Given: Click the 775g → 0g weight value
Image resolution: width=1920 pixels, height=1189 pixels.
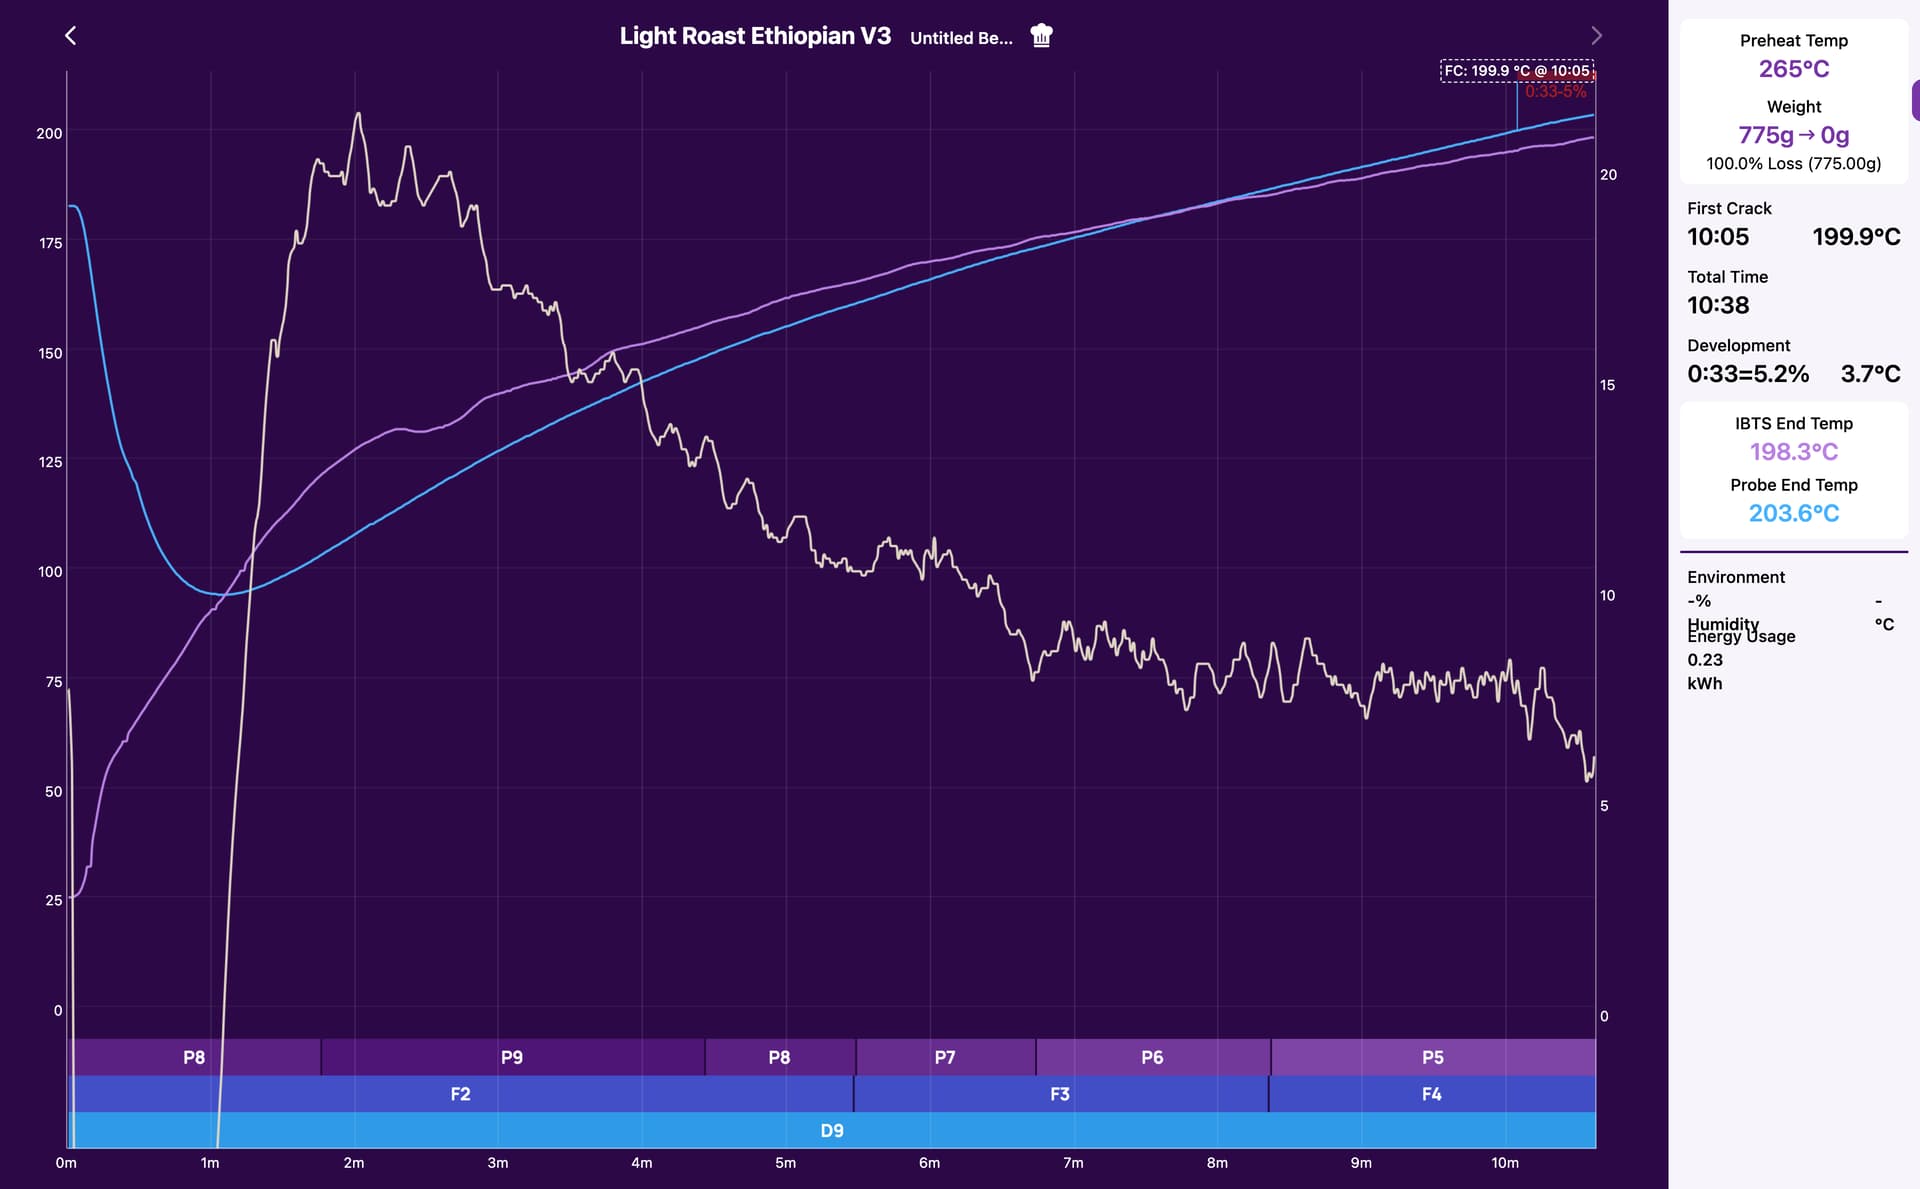Looking at the screenshot, I should [x=1794, y=135].
